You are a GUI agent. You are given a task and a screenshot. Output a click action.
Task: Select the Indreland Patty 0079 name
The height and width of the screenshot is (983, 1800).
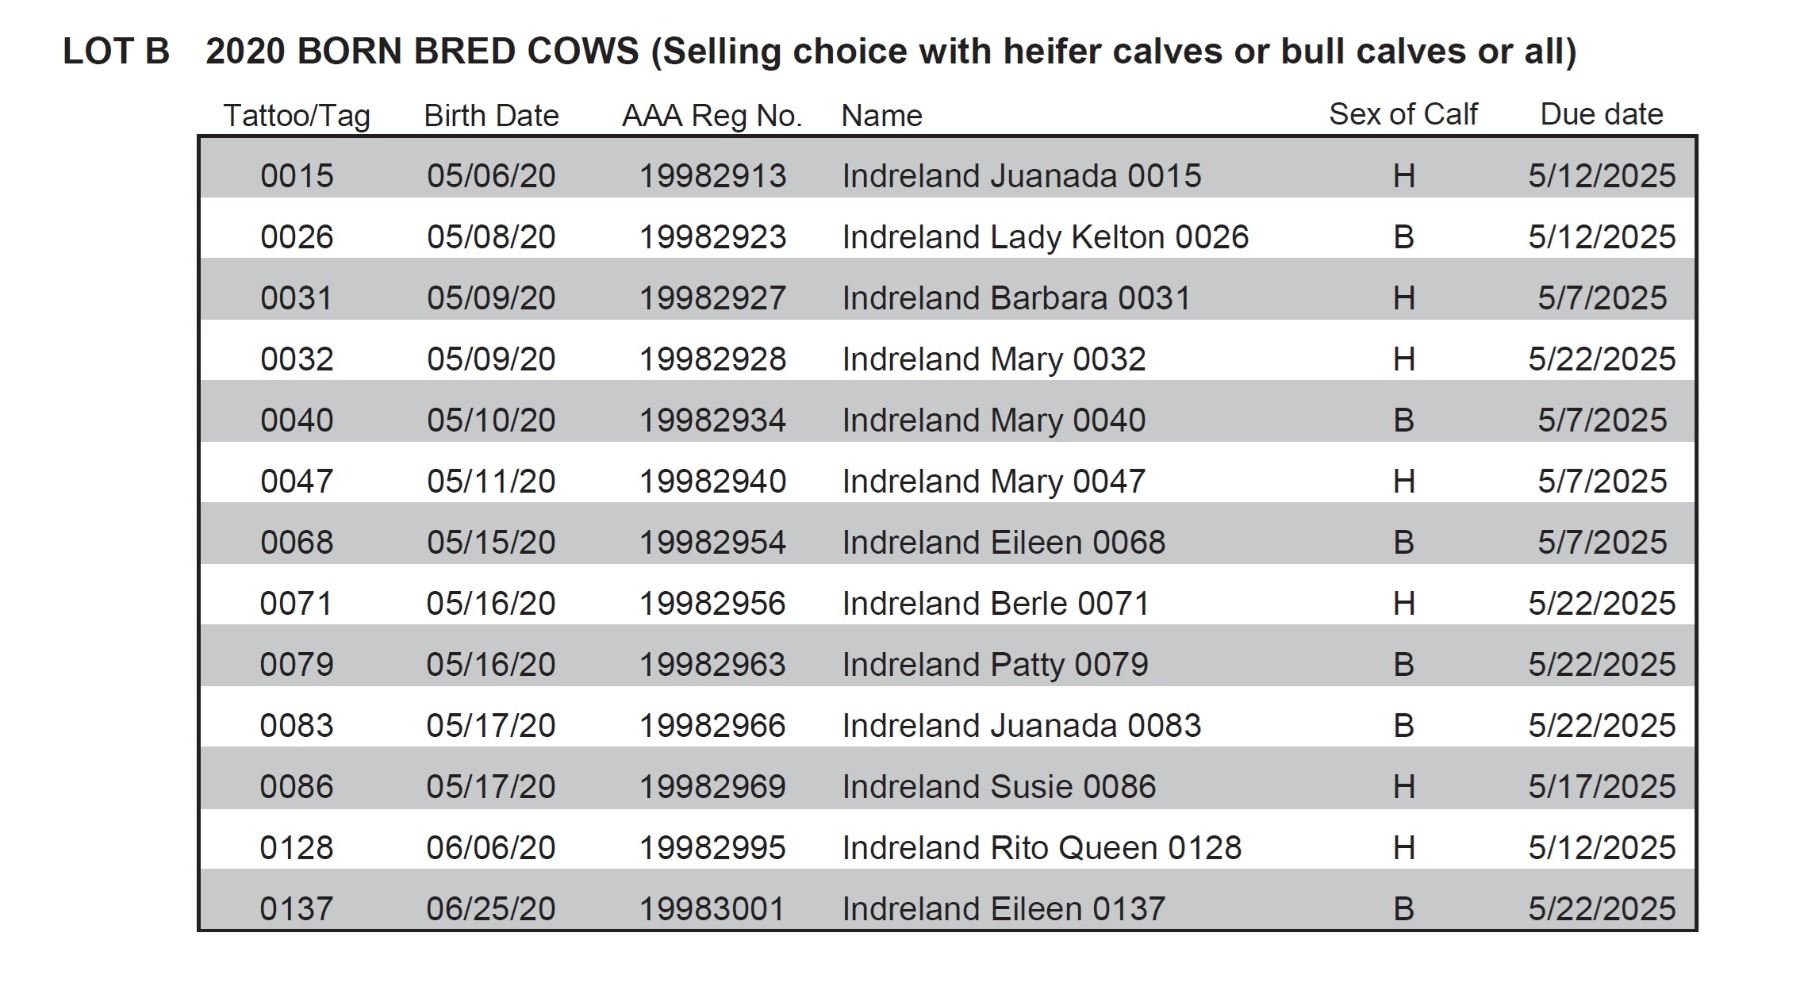(995, 664)
